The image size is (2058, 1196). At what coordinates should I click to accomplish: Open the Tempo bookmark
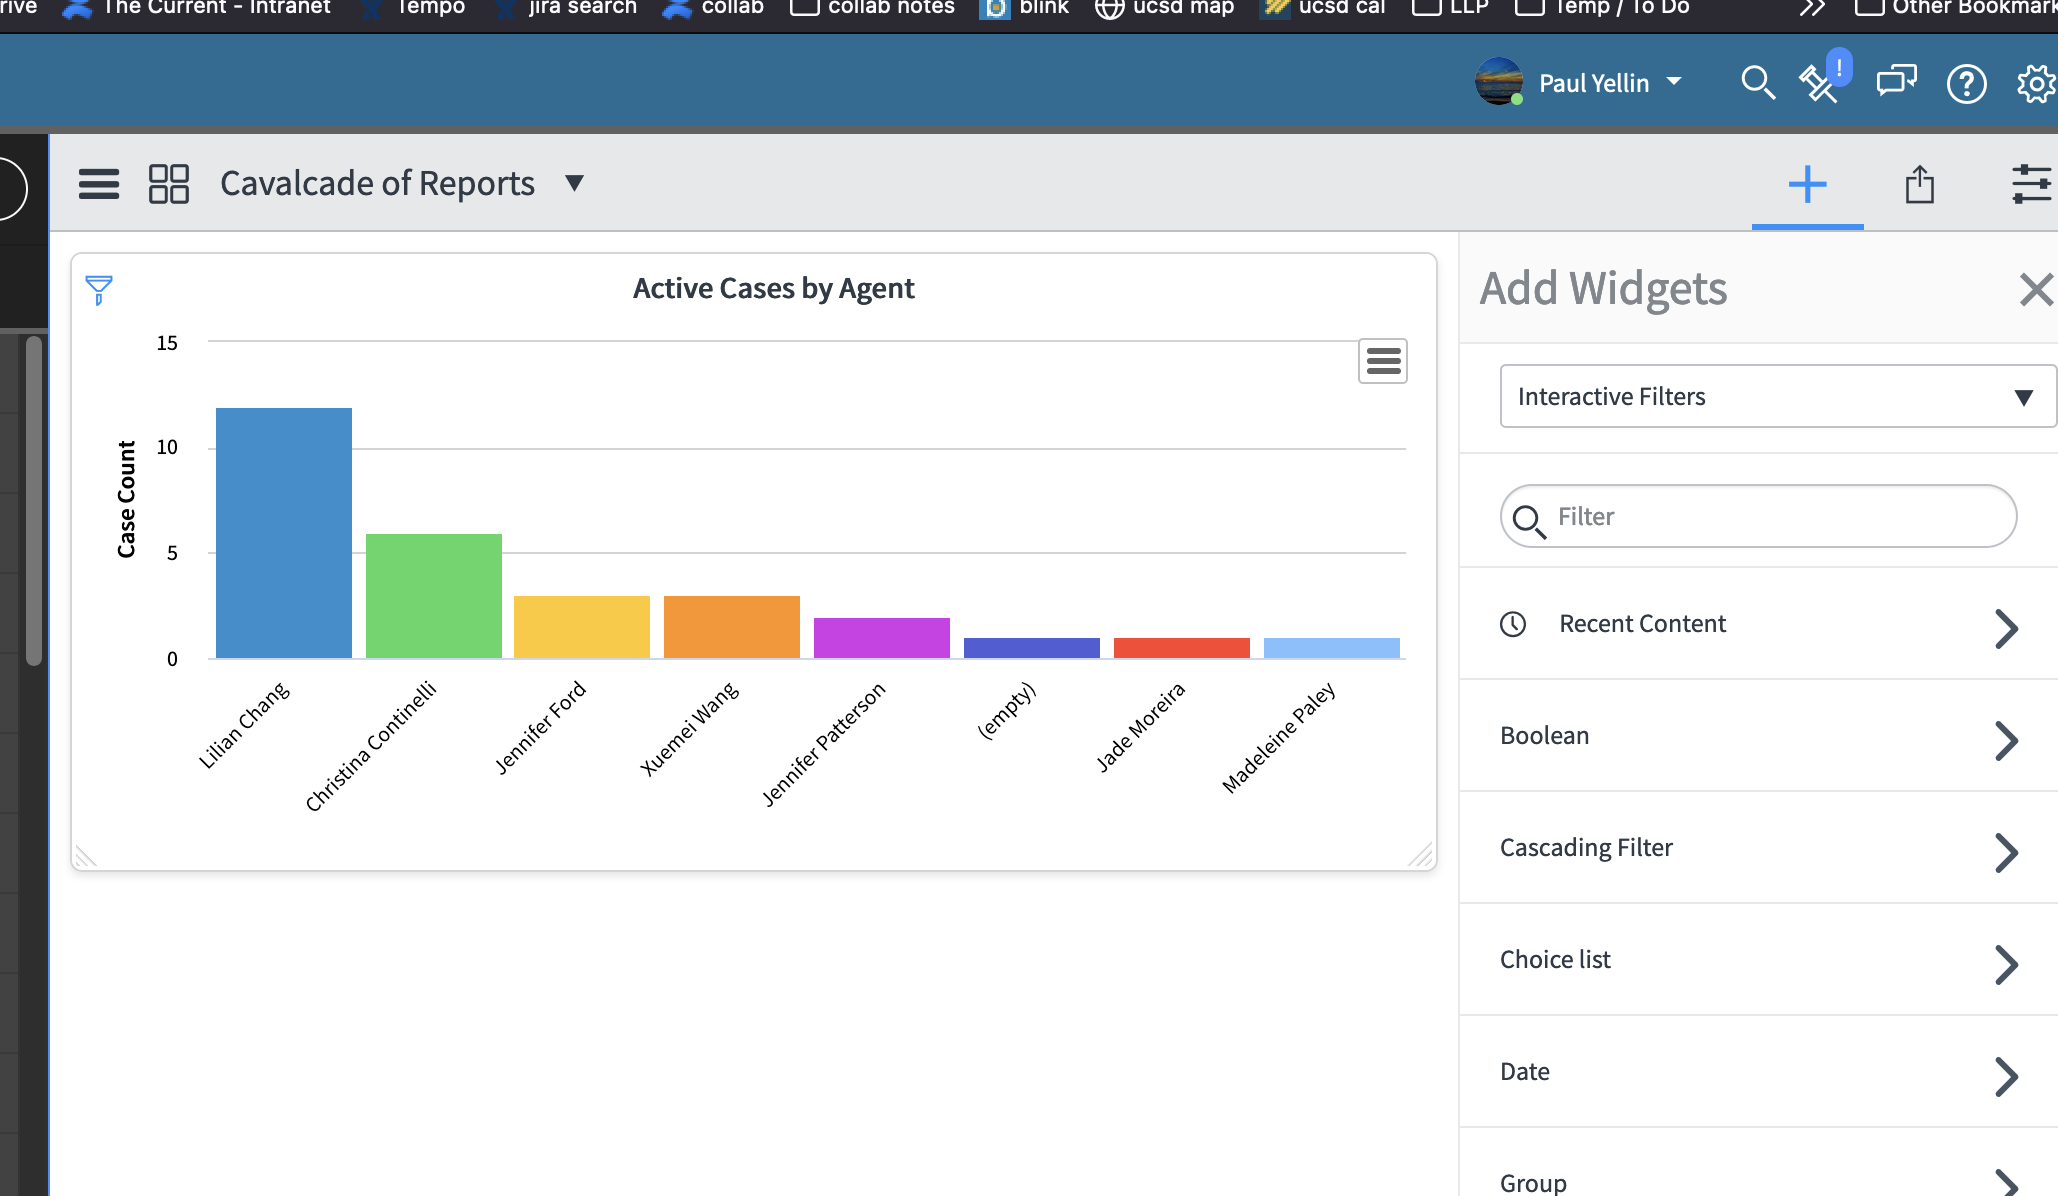[x=413, y=7]
